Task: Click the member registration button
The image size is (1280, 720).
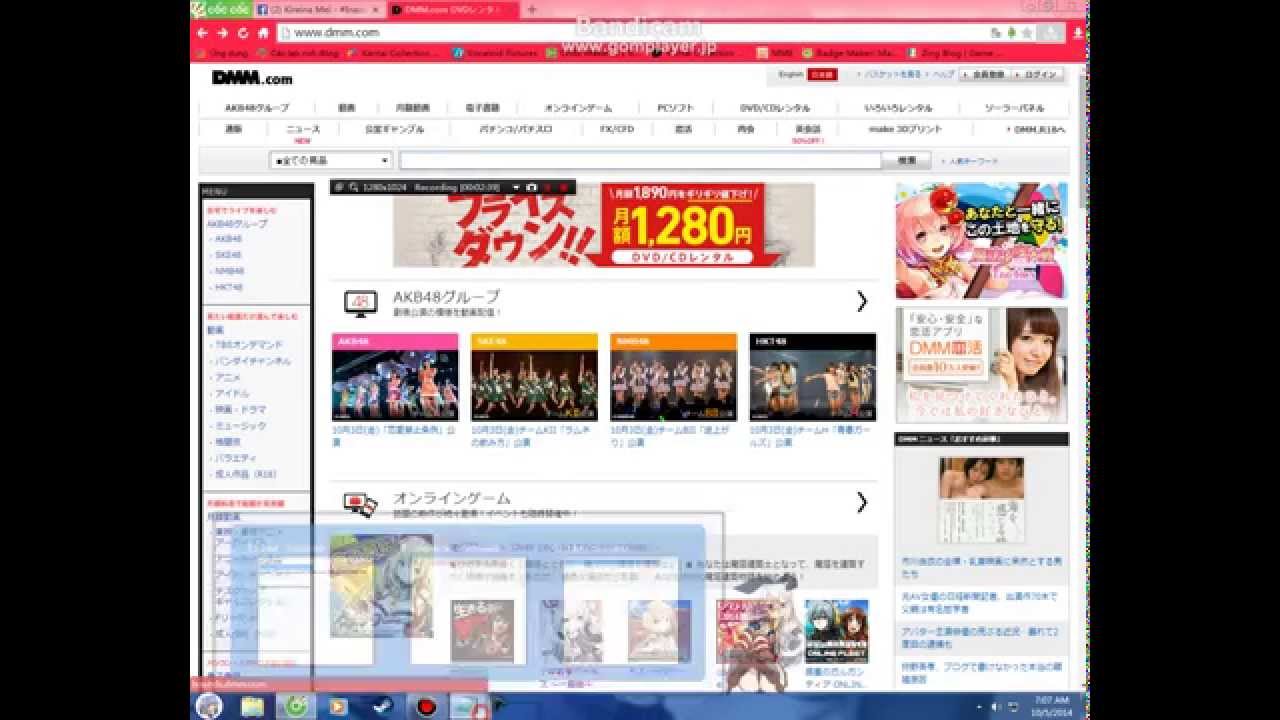Action: click(983, 75)
